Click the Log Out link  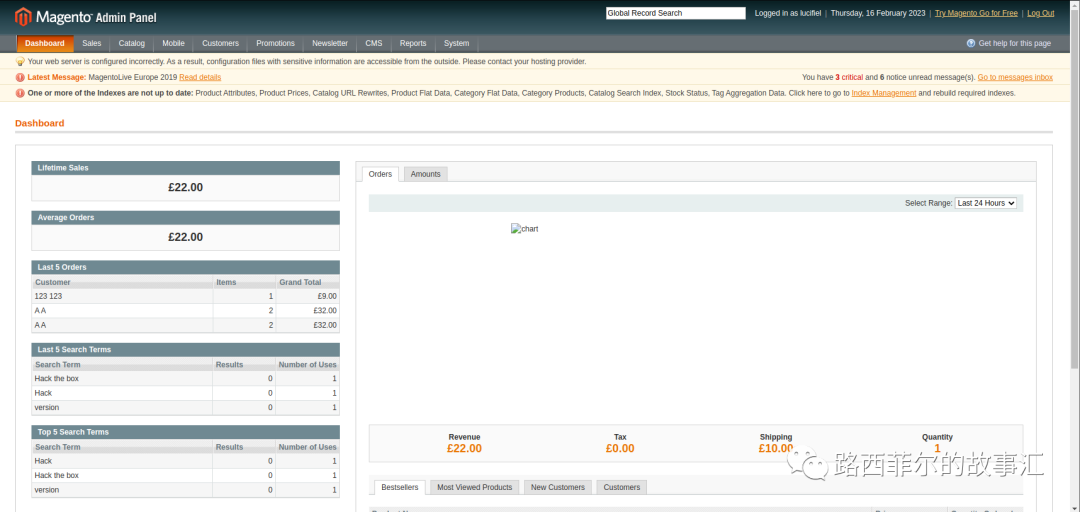[x=1041, y=13]
